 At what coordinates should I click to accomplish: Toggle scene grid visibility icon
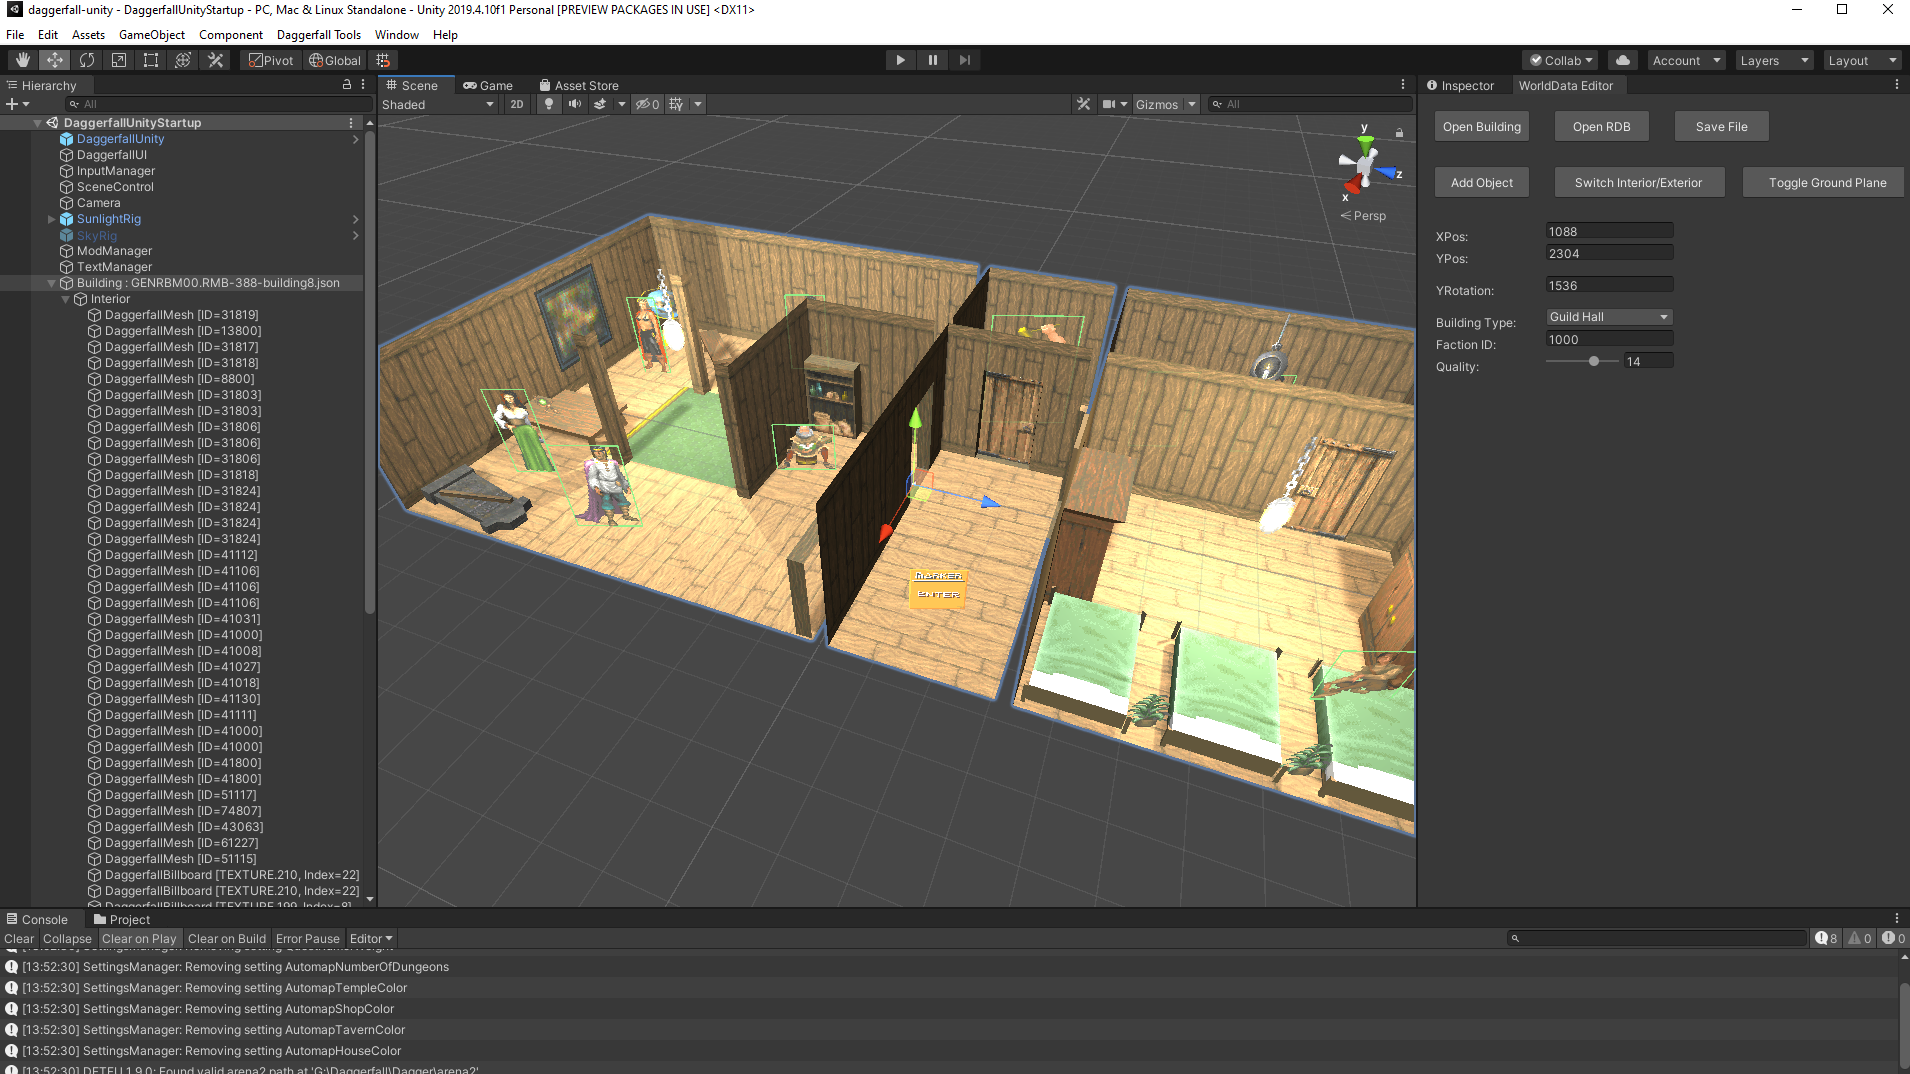[x=676, y=104]
